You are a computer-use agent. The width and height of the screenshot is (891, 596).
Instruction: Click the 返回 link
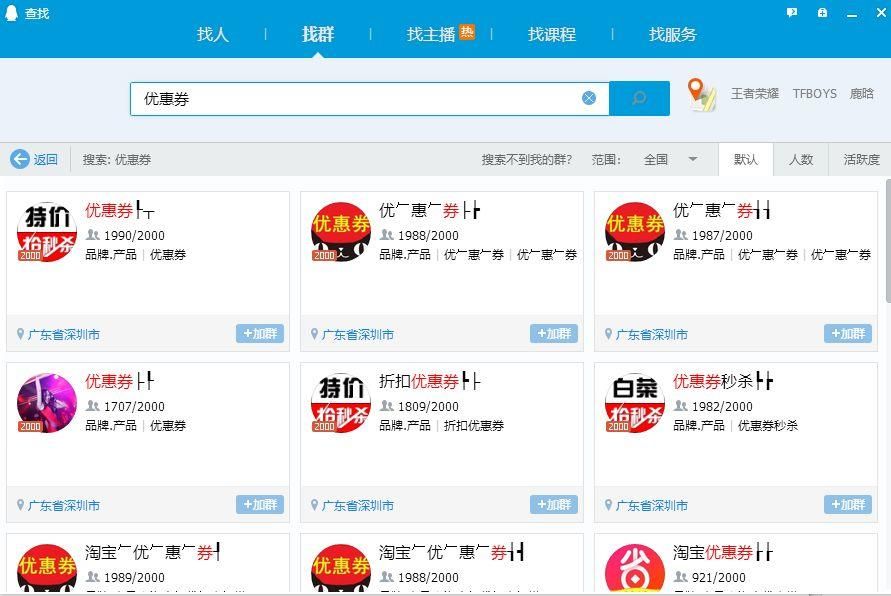tap(45, 160)
